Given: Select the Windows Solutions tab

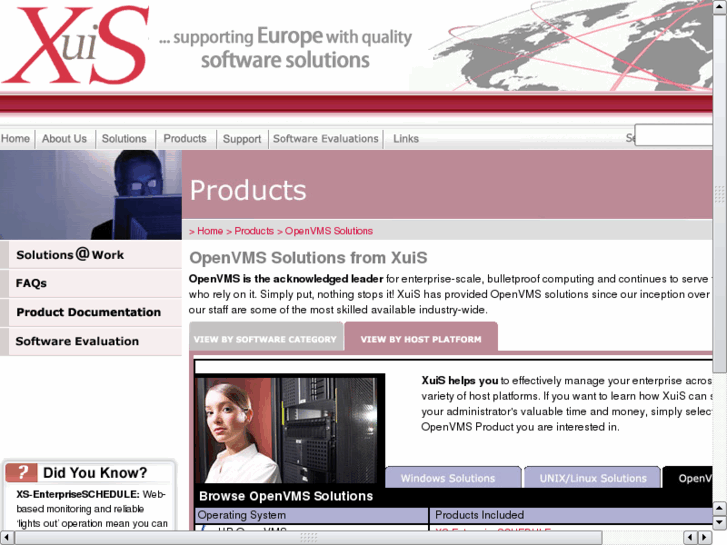Looking at the screenshot, I should click(453, 478).
